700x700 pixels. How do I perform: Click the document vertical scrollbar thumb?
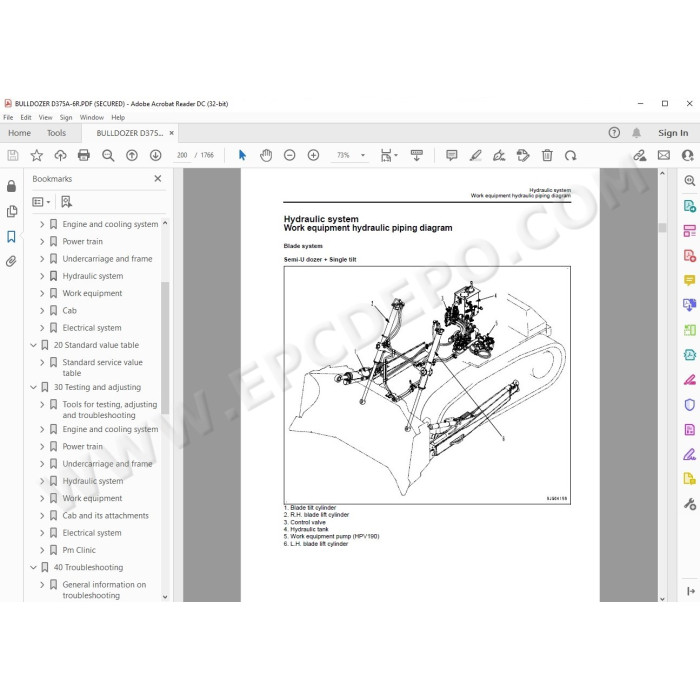point(662,228)
